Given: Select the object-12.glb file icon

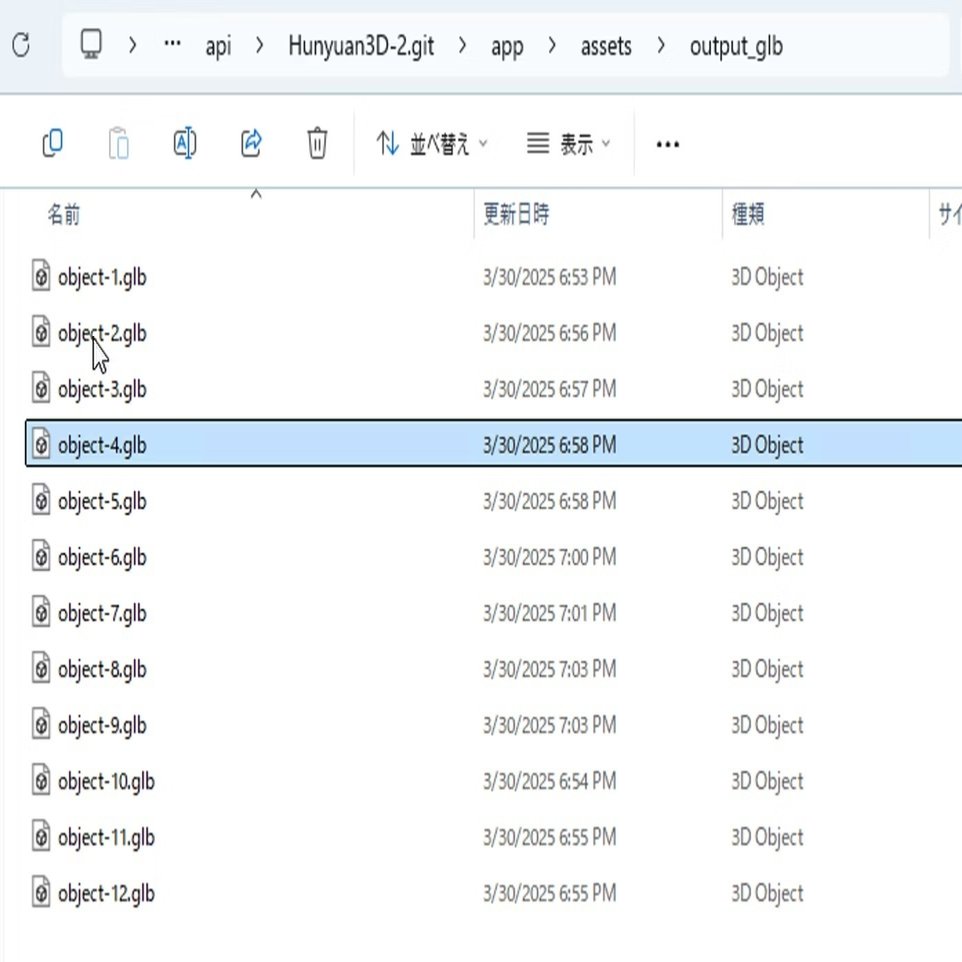Looking at the screenshot, I should pyautogui.click(x=40, y=893).
